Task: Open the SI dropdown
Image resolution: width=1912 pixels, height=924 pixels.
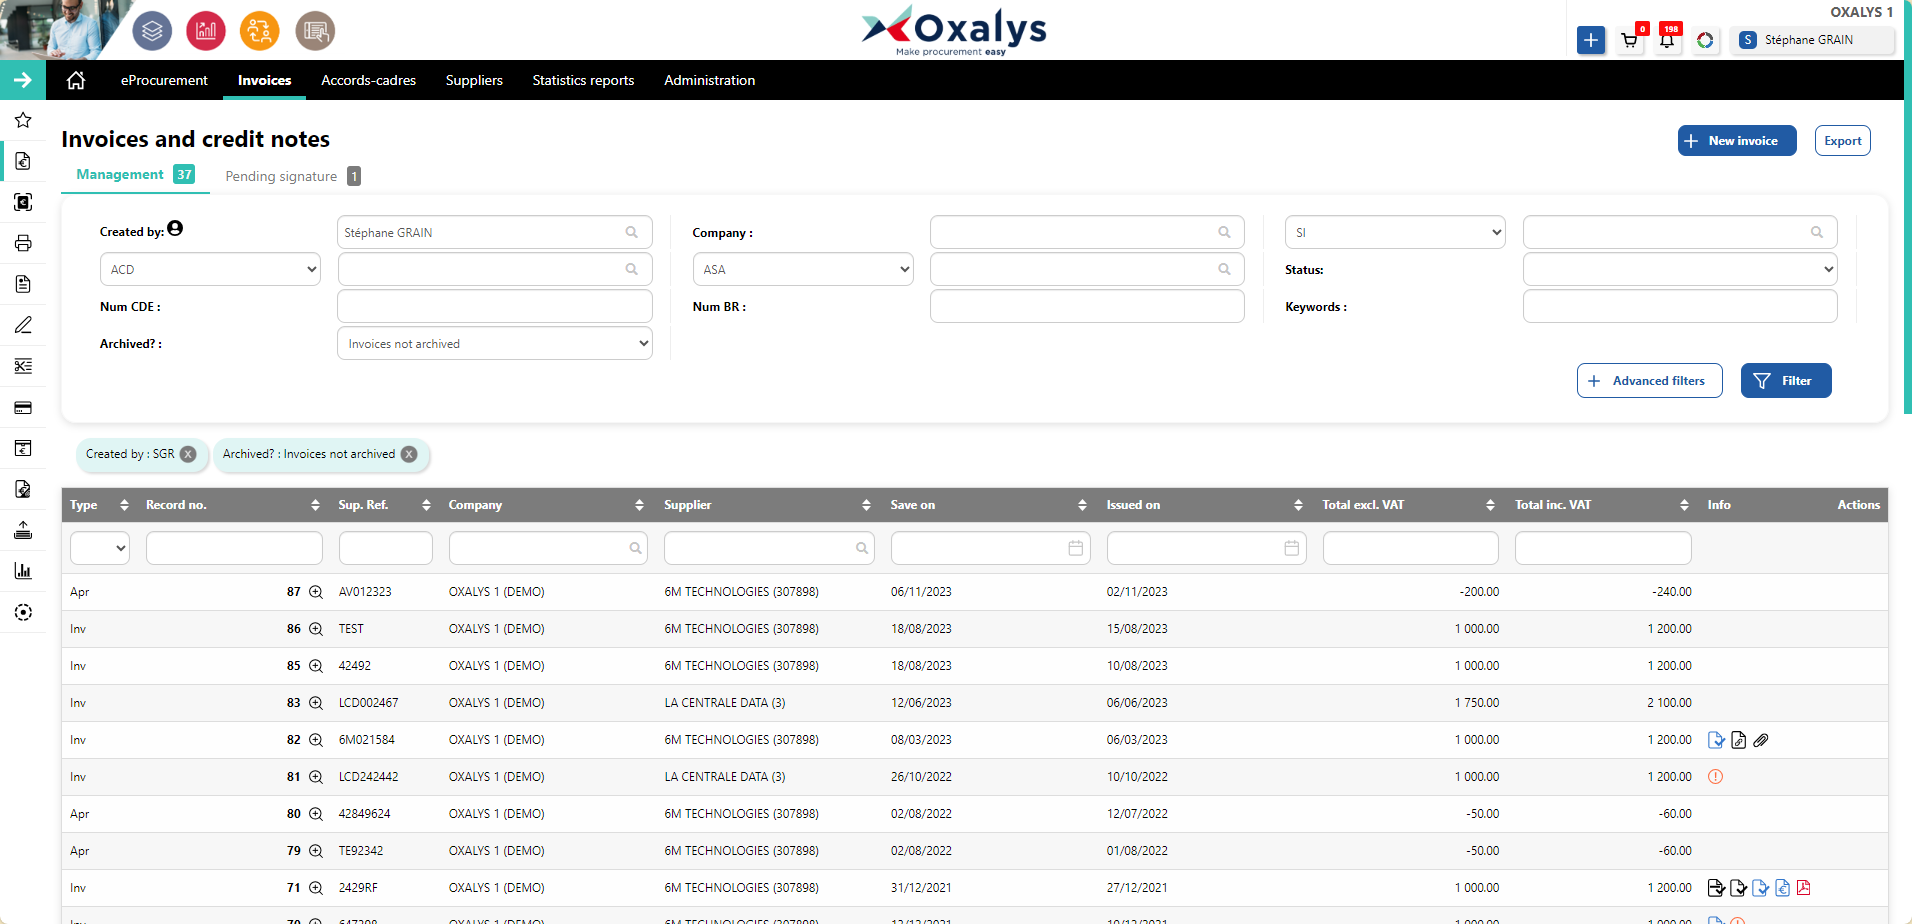Action: click(x=1395, y=232)
